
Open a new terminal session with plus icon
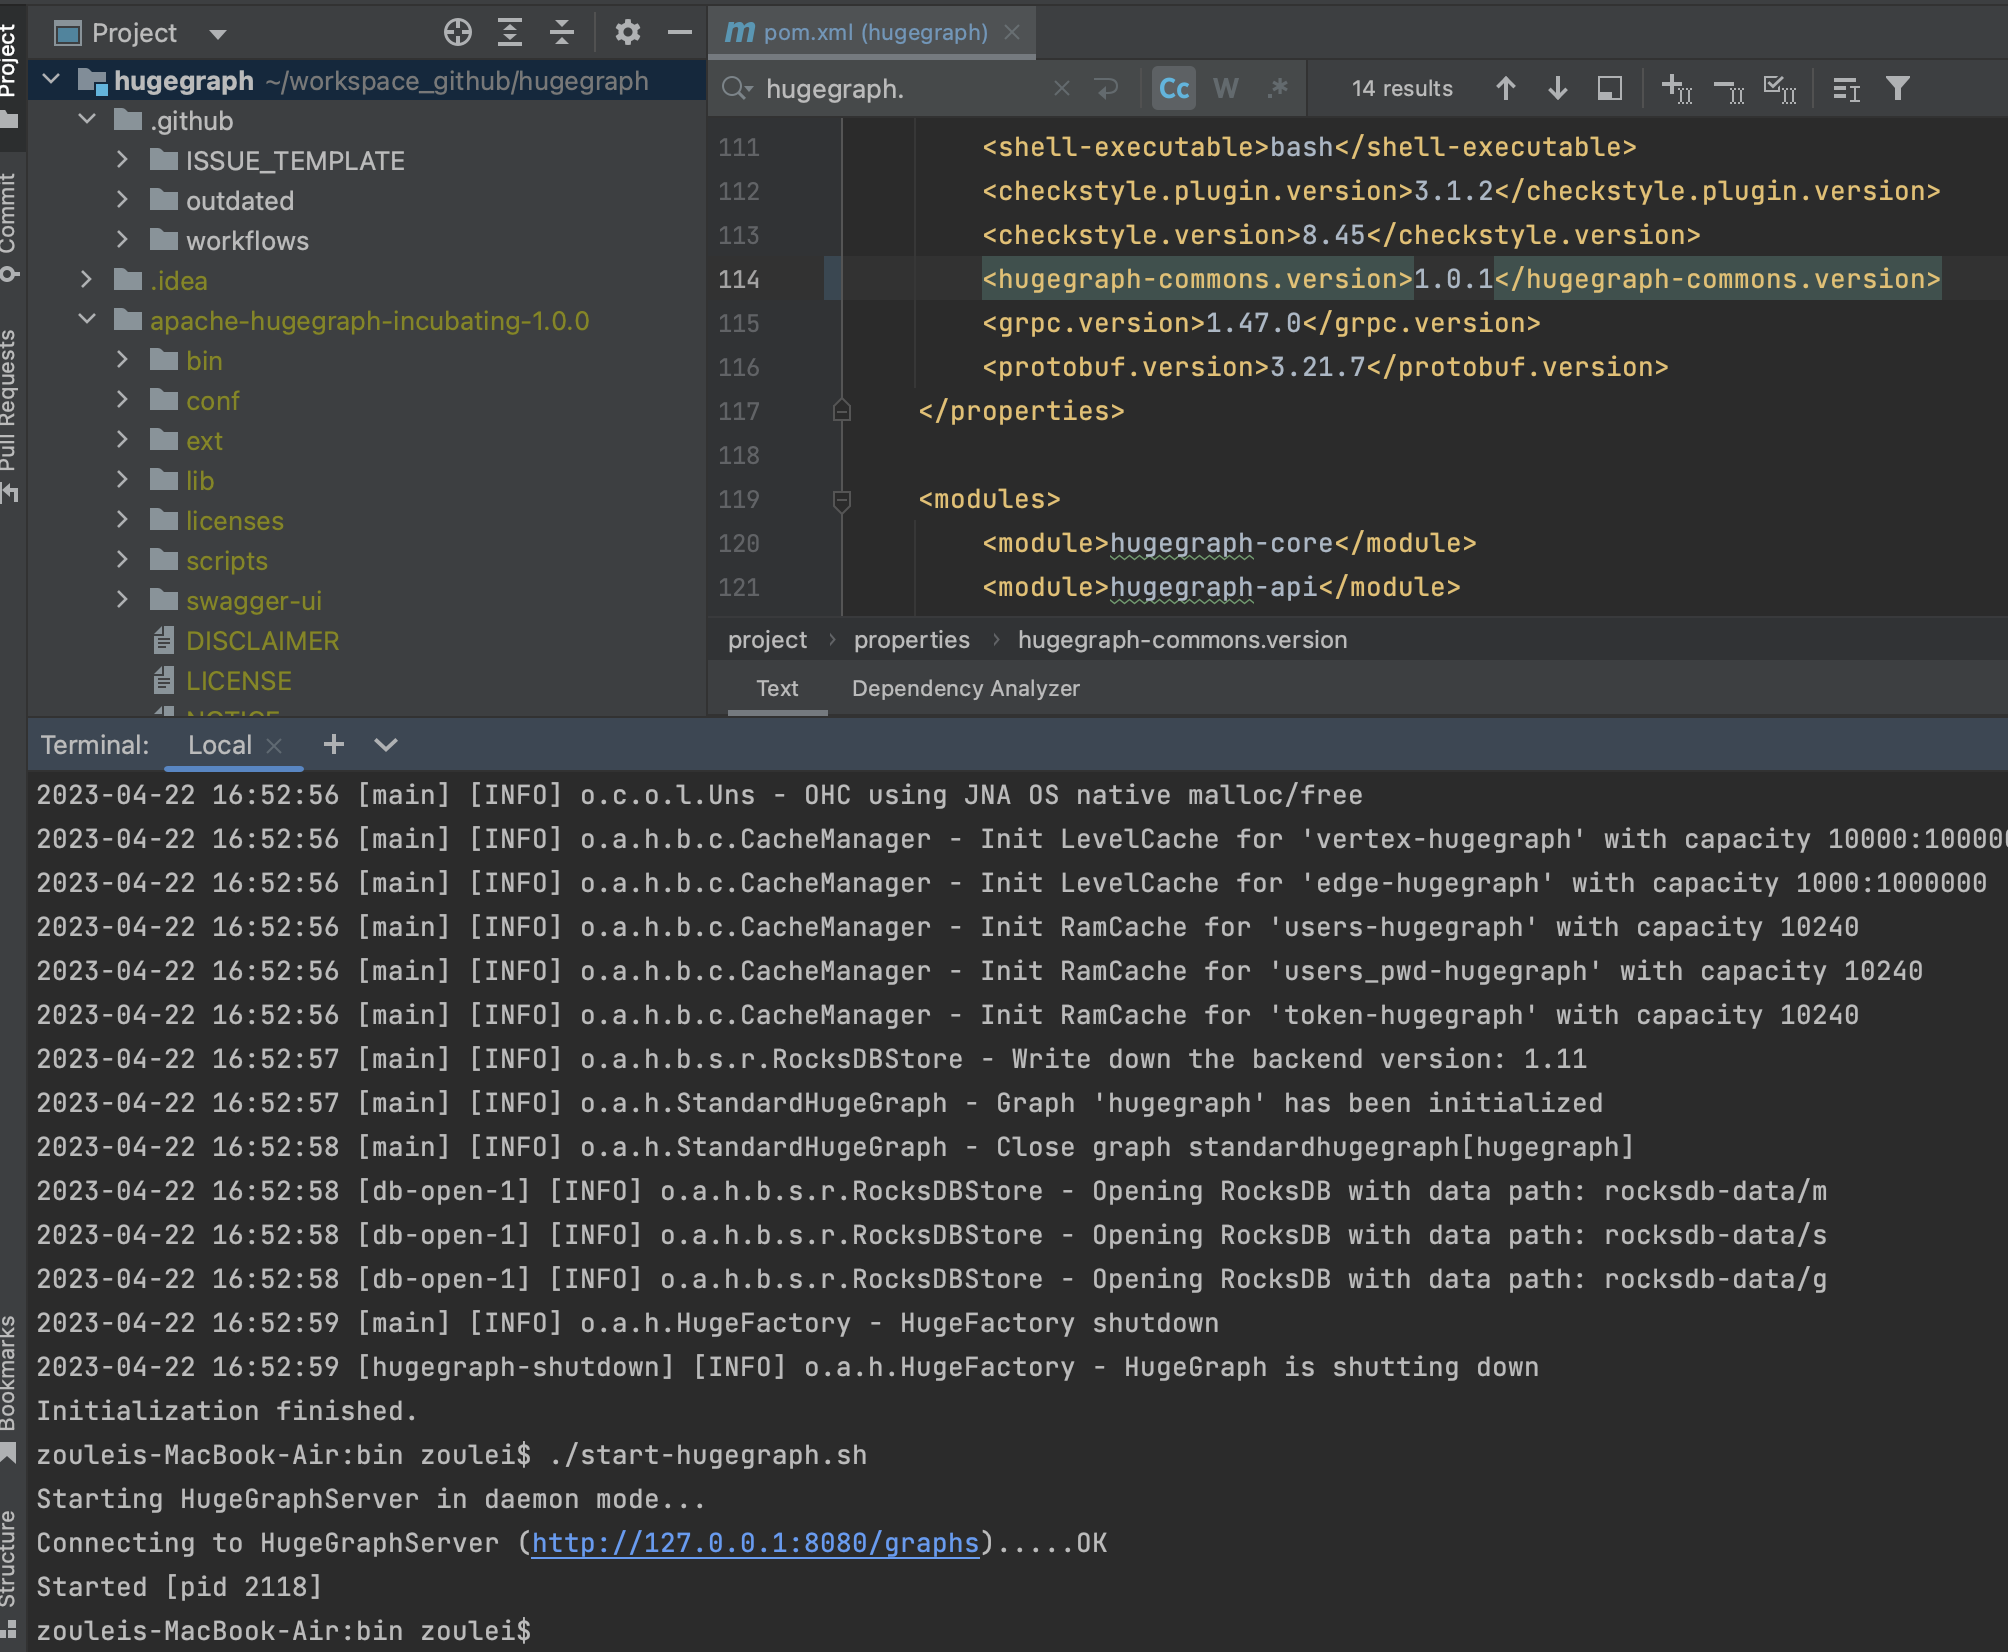pos(334,745)
